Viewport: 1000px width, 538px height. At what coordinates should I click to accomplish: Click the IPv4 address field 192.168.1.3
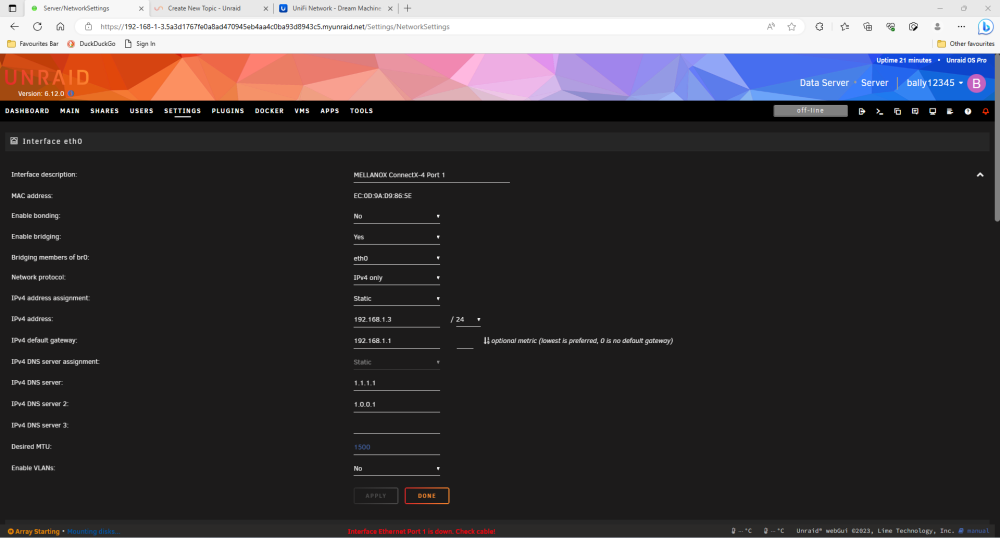(x=397, y=319)
